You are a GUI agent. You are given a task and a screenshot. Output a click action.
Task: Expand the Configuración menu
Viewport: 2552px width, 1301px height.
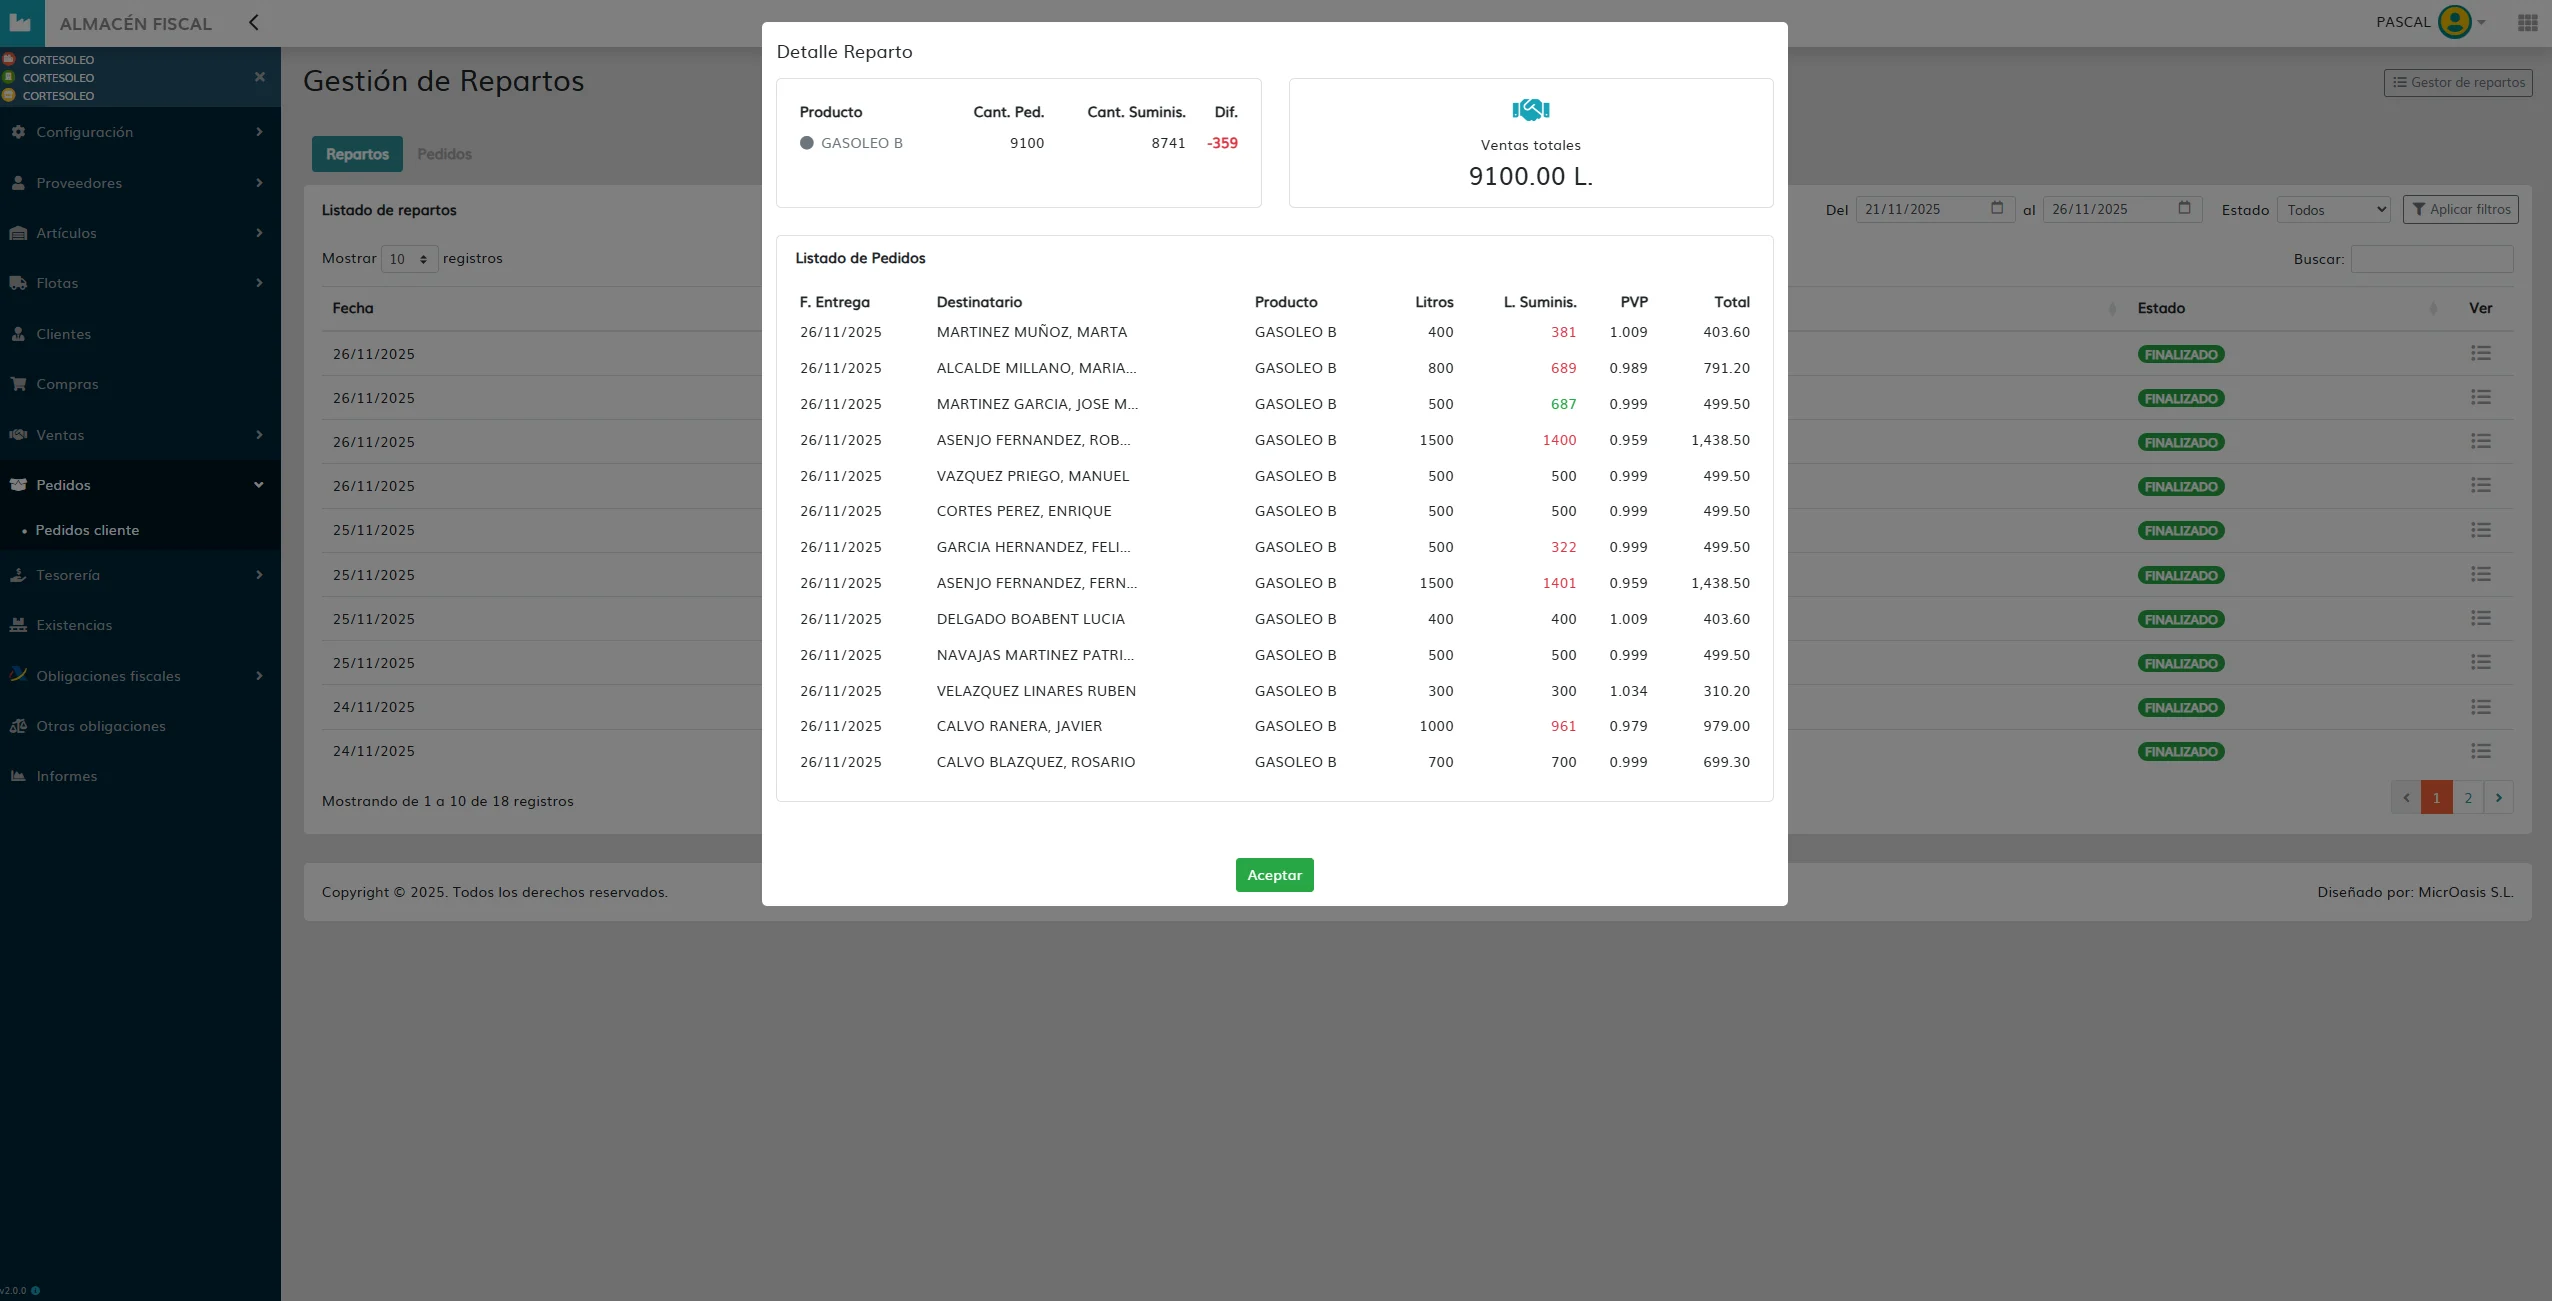[140, 132]
